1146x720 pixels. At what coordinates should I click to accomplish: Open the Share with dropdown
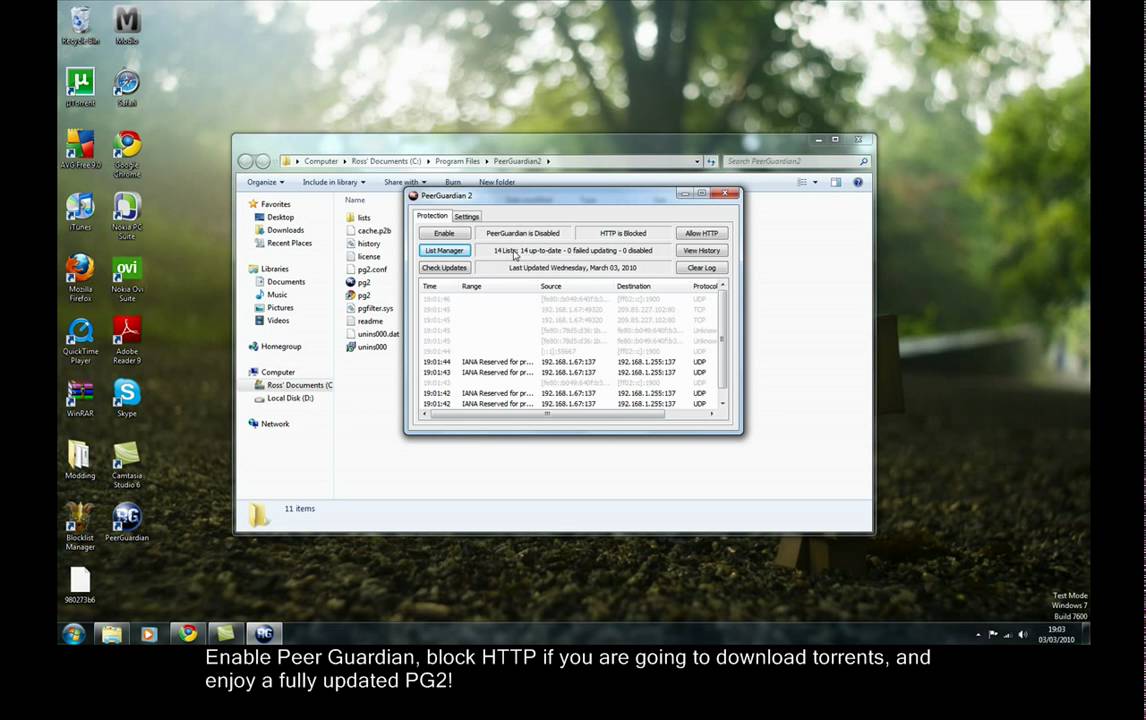pyautogui.click(x=405, y=182)
